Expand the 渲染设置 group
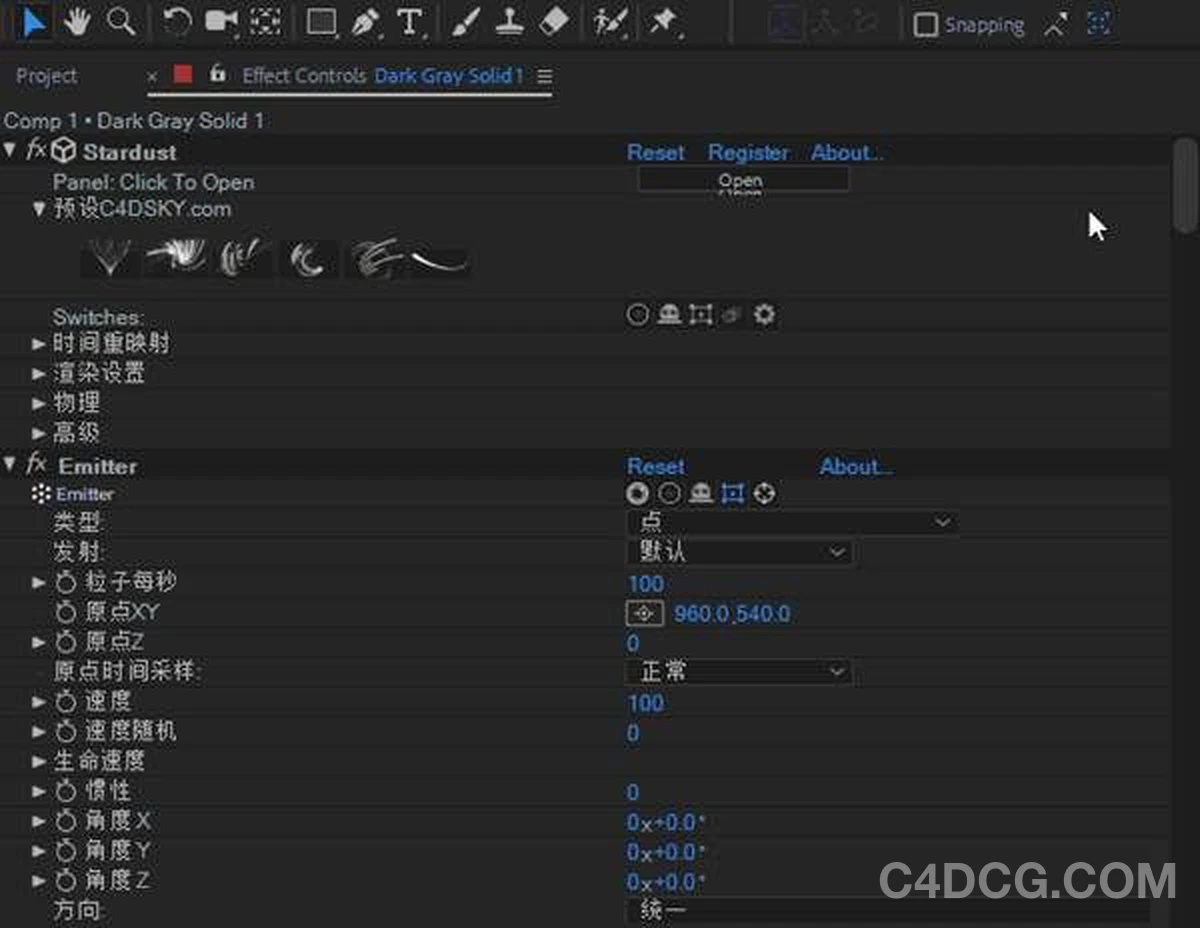Screen dimensions: 1200x928 coord(38,373)
